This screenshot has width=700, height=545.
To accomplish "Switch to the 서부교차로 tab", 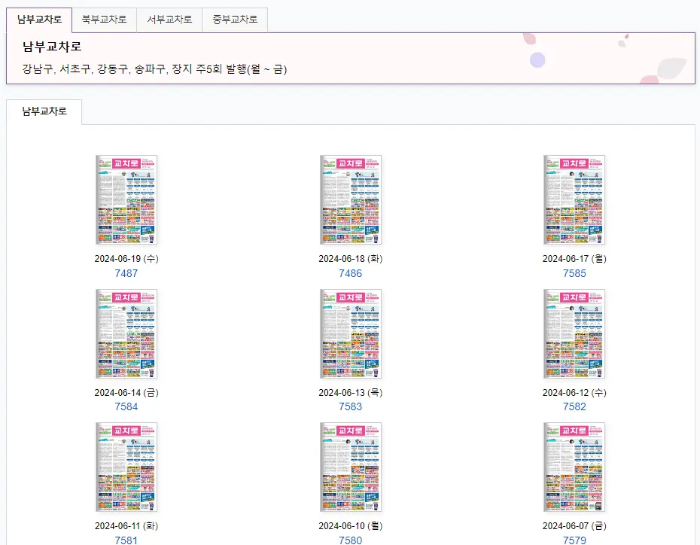I will tap(170, 20).
